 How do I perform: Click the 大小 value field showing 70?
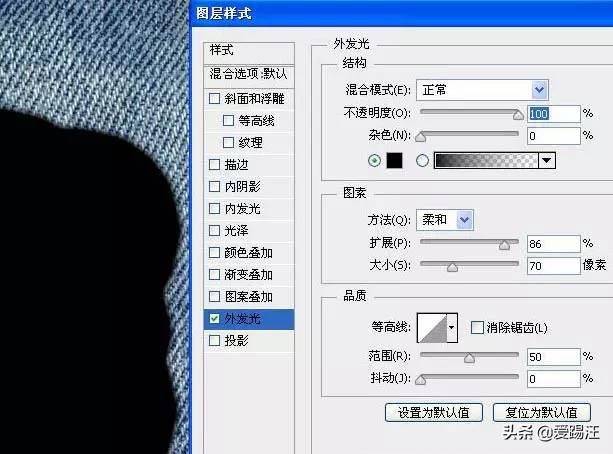coord(554,266)
